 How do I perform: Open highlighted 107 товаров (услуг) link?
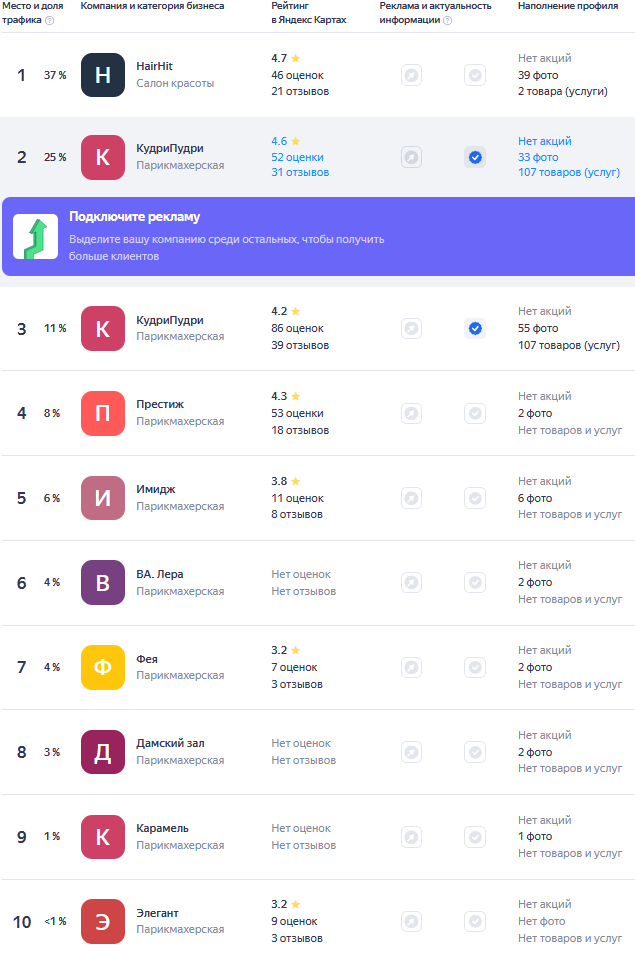tap(569, 173)
